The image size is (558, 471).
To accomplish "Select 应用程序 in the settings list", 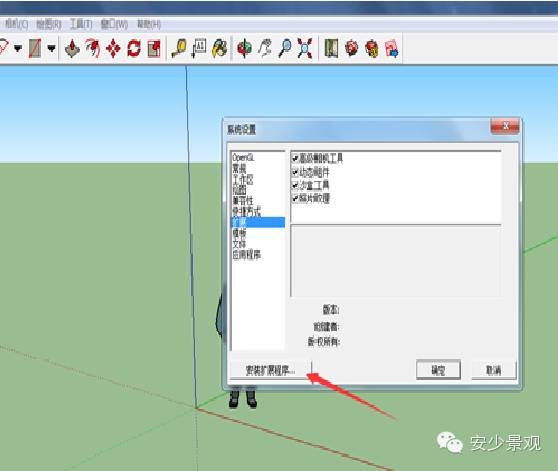I will coord(246,255).
